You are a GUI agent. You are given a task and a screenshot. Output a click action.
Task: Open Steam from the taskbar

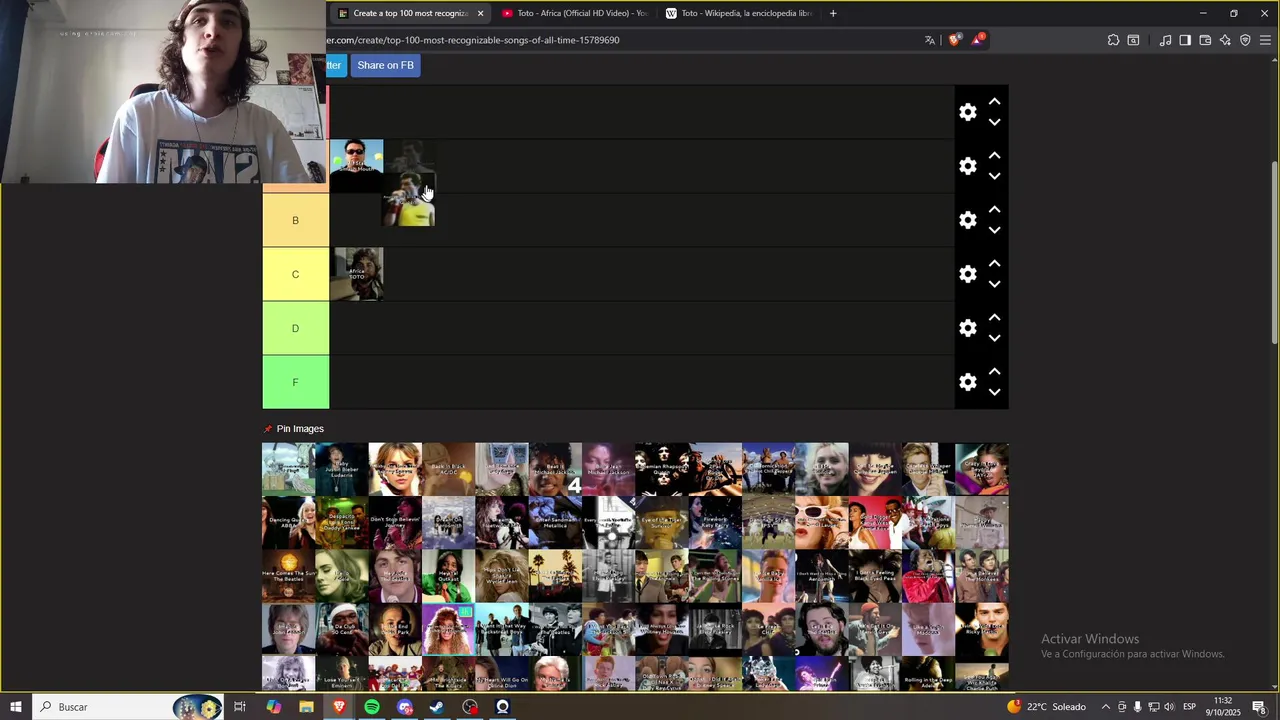(437, 707)
